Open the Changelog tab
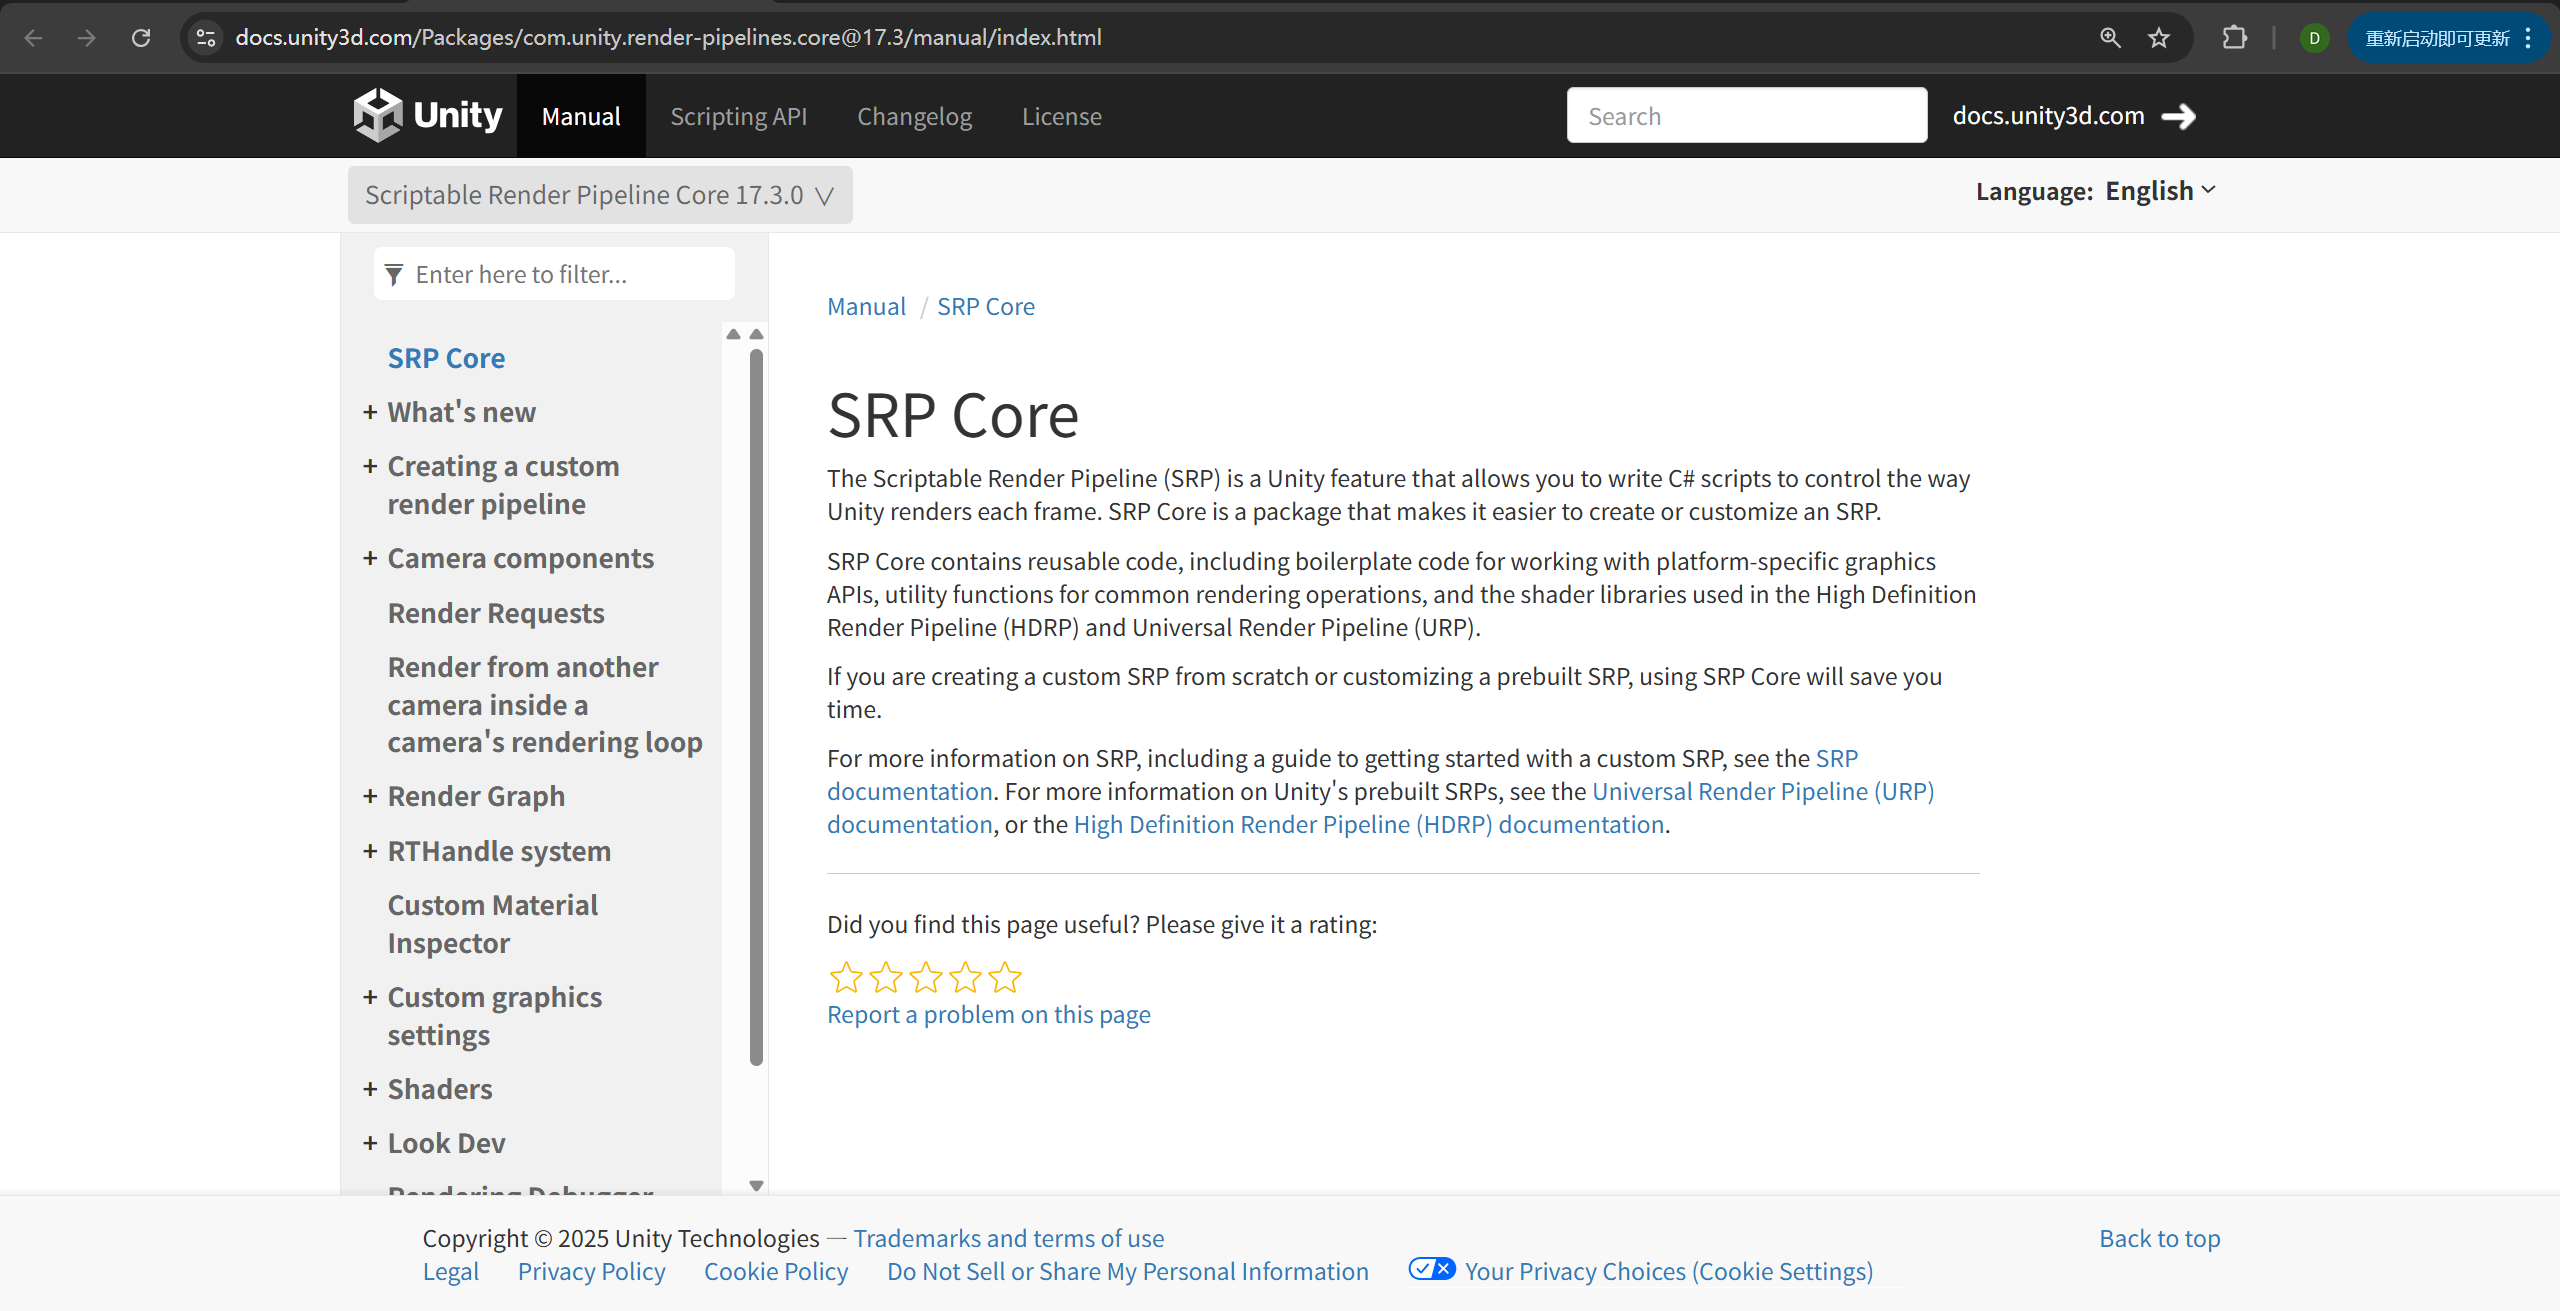The image size is (2560, 1311). tap(914, 116)
